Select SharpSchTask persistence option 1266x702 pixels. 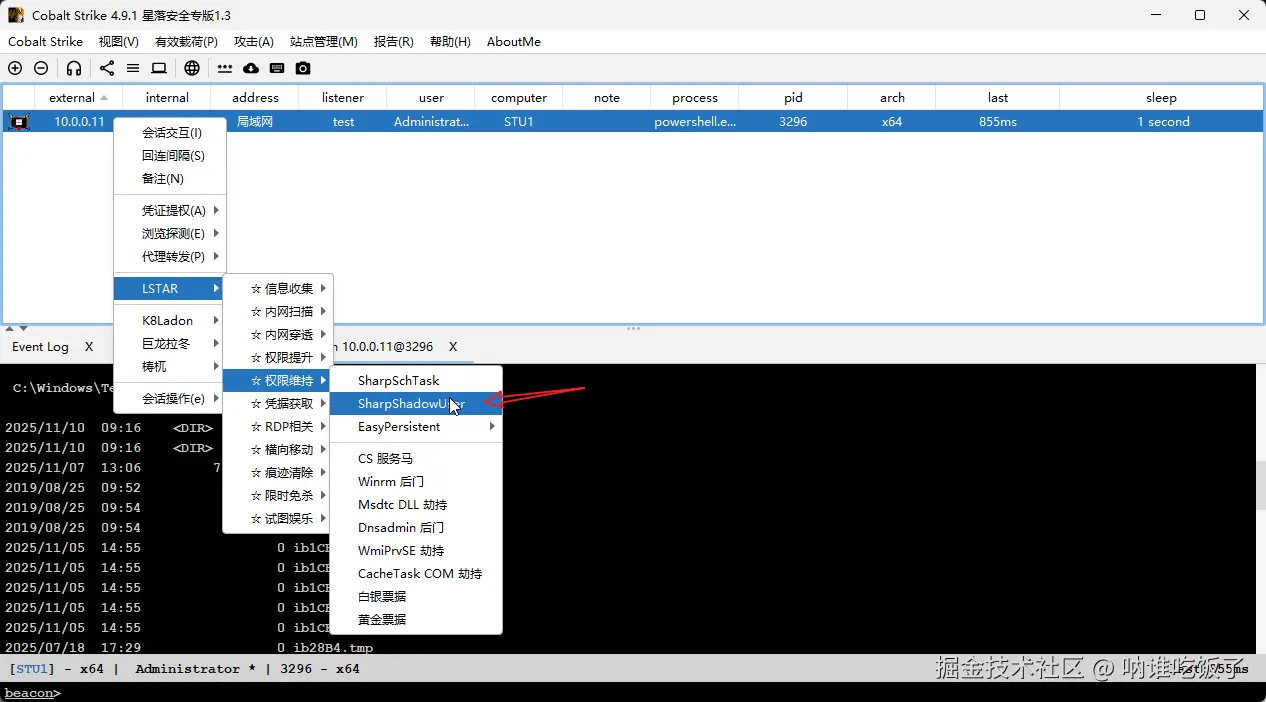(x=416, y=381)
